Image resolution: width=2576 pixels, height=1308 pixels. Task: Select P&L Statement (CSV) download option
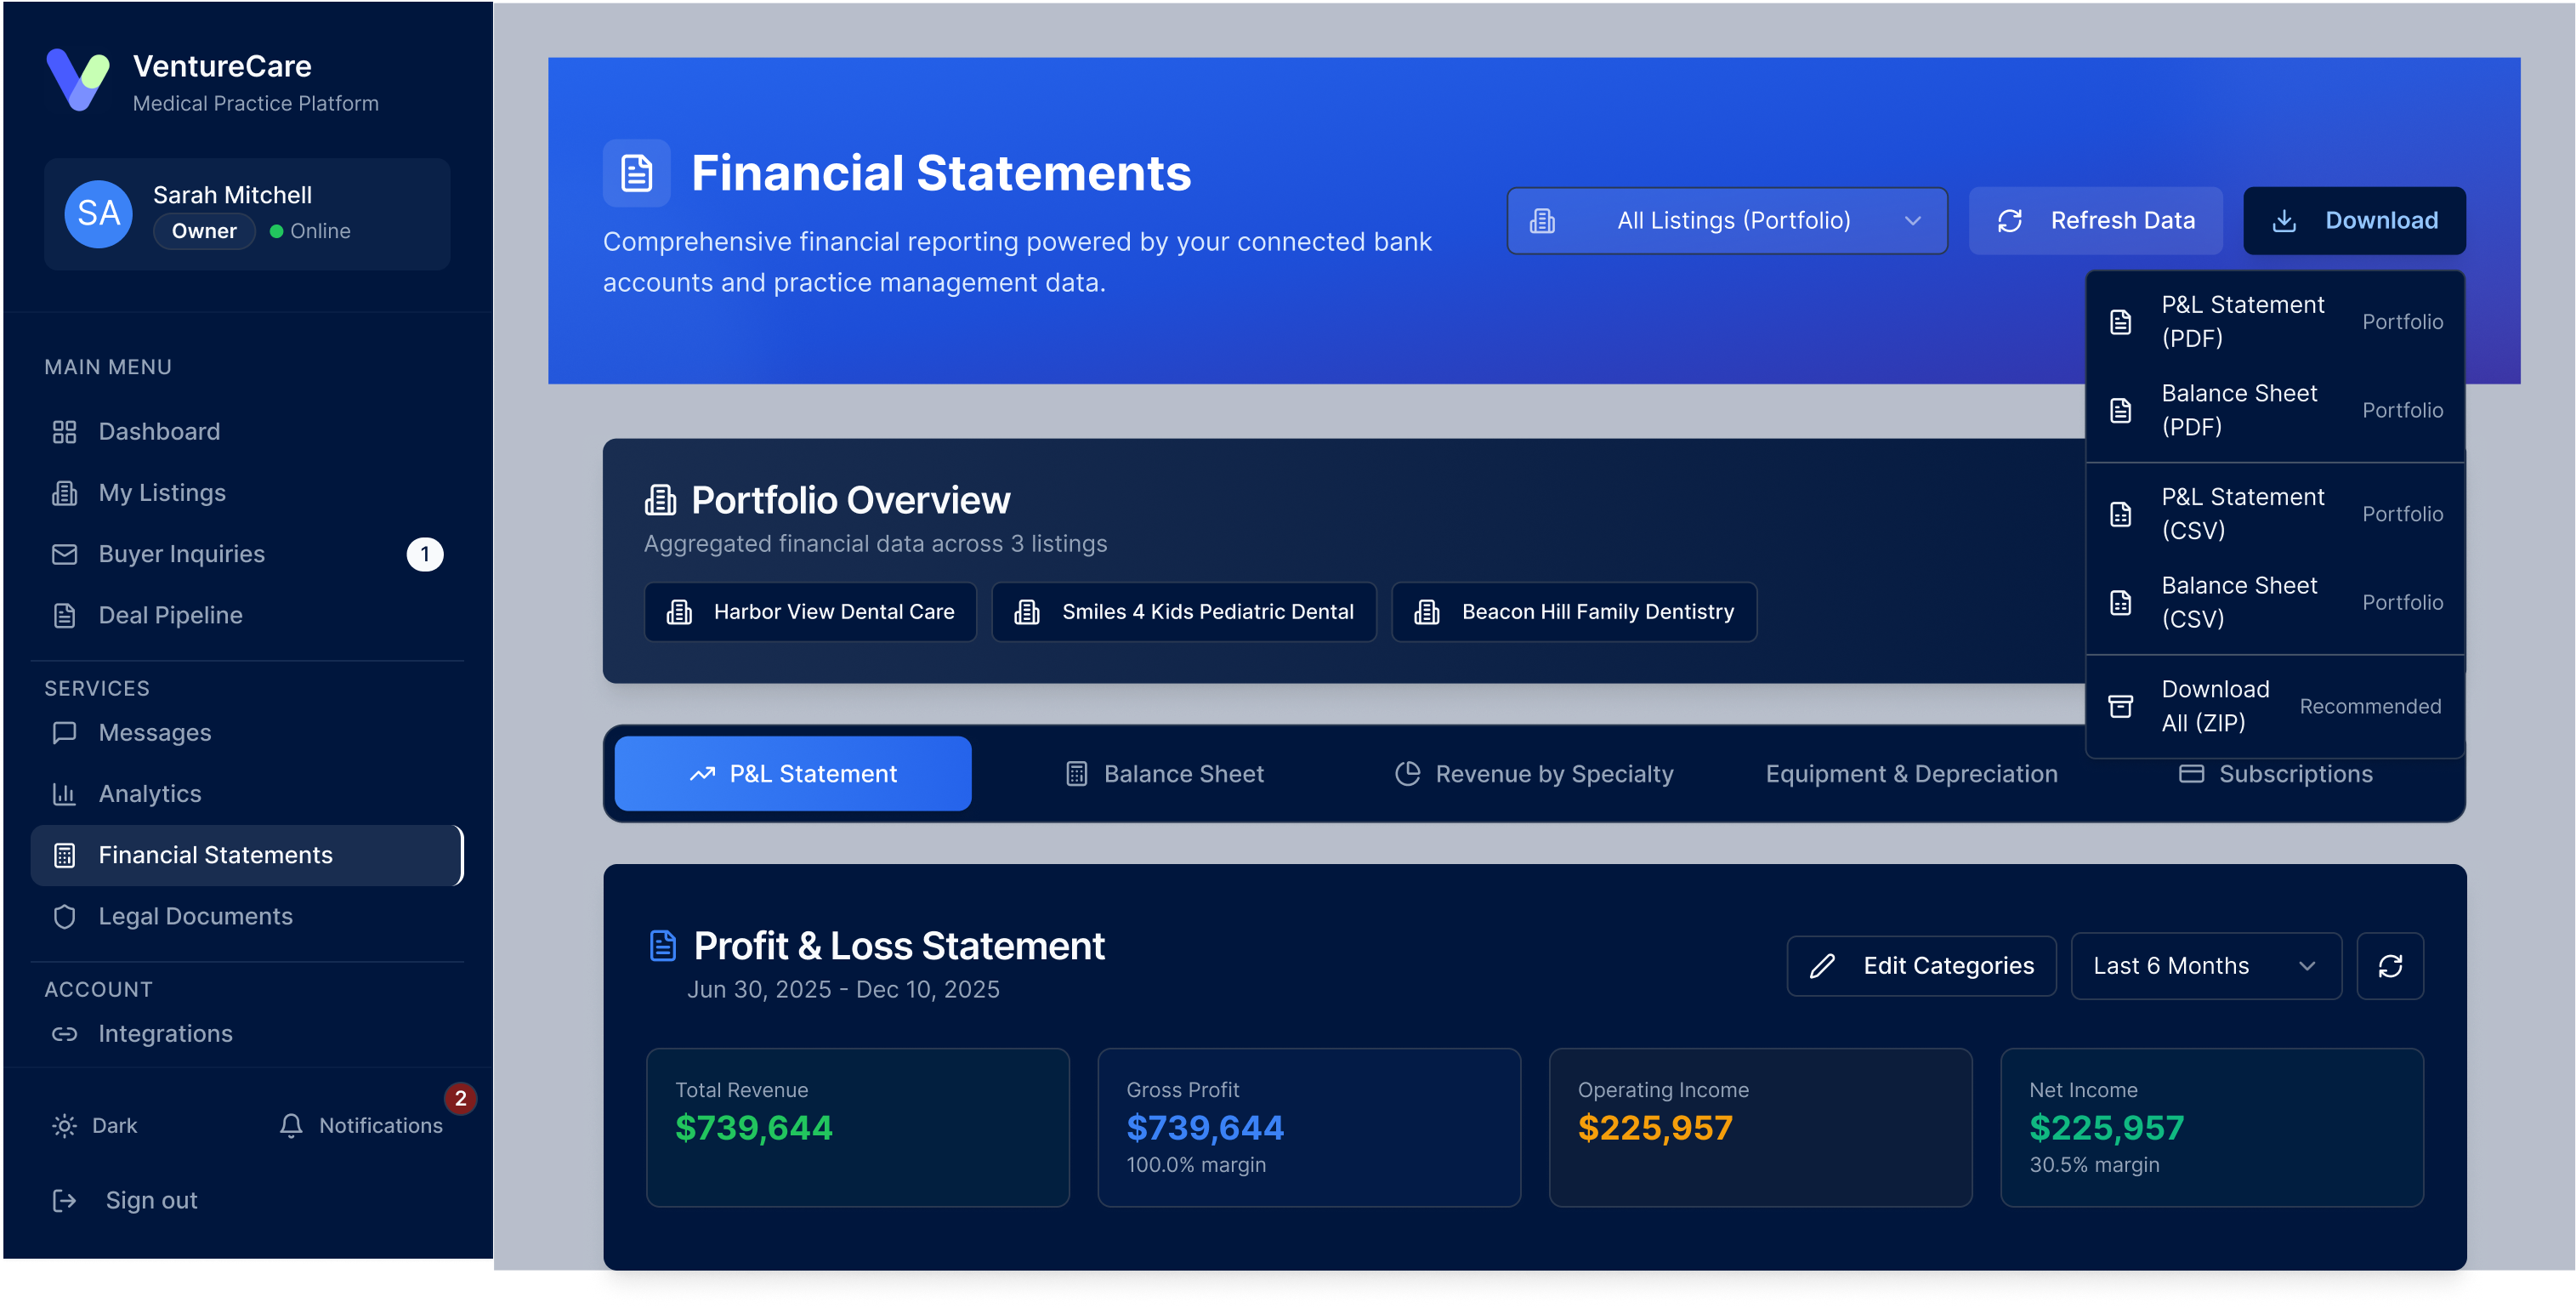point(2274,513)
